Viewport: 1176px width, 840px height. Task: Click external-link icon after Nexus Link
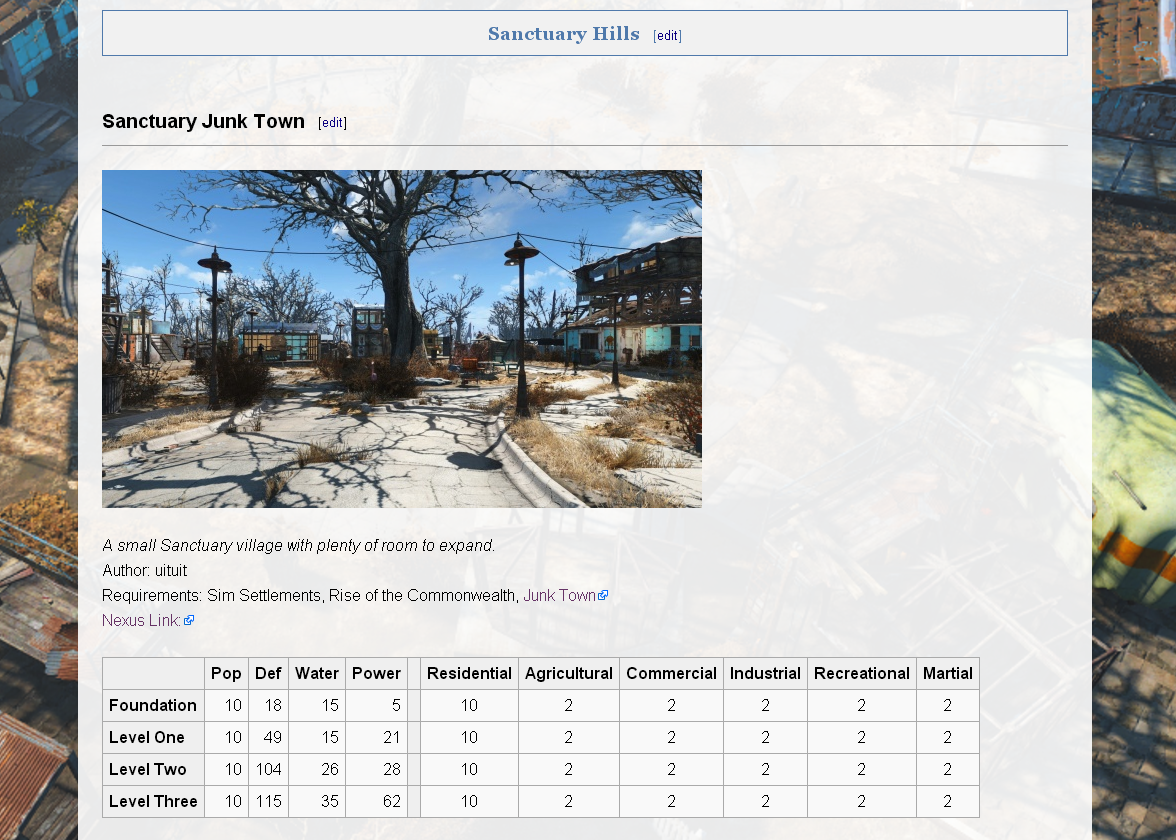click(189, 620)
